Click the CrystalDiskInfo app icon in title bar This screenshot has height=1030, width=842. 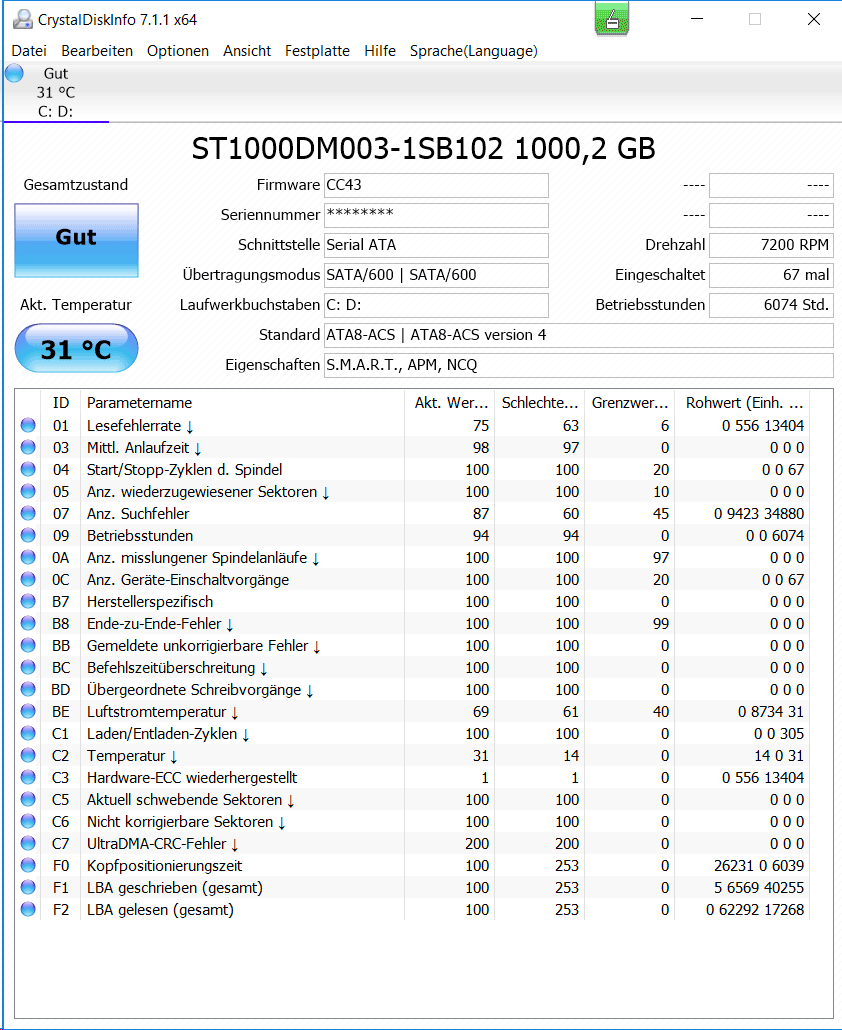(x=22, y=19)
